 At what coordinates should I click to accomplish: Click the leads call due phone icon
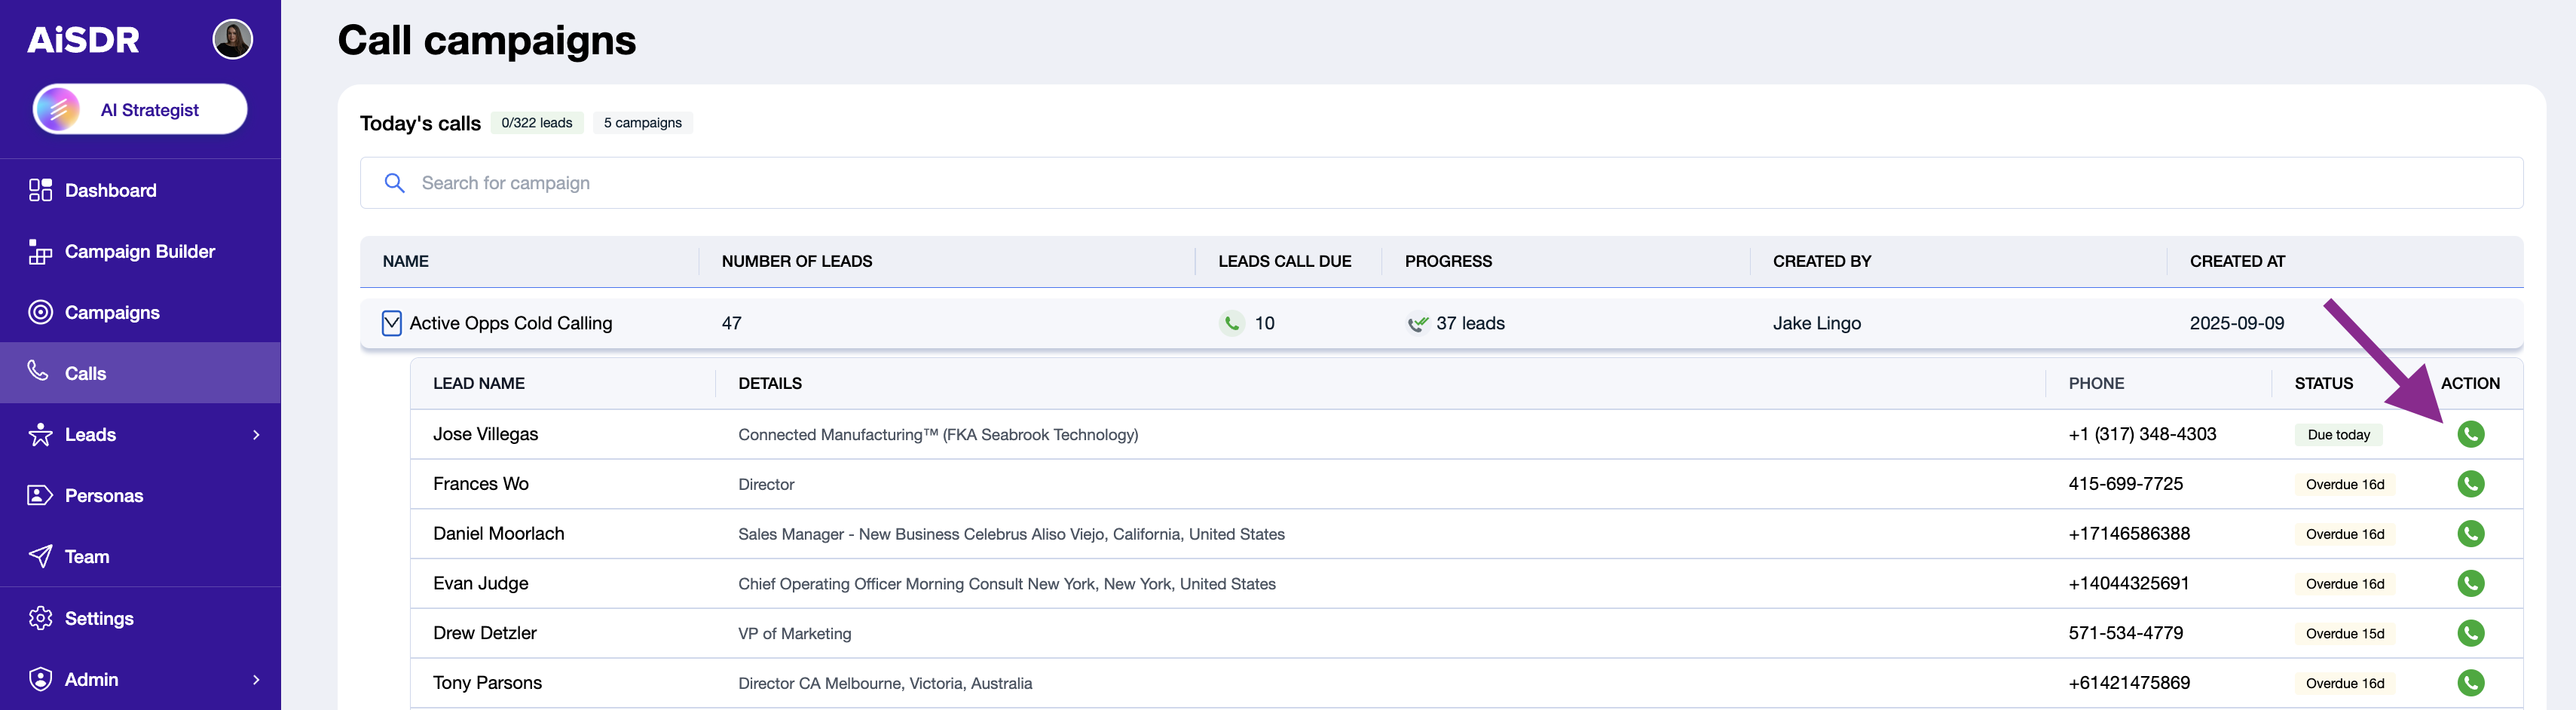[1232, 323]
